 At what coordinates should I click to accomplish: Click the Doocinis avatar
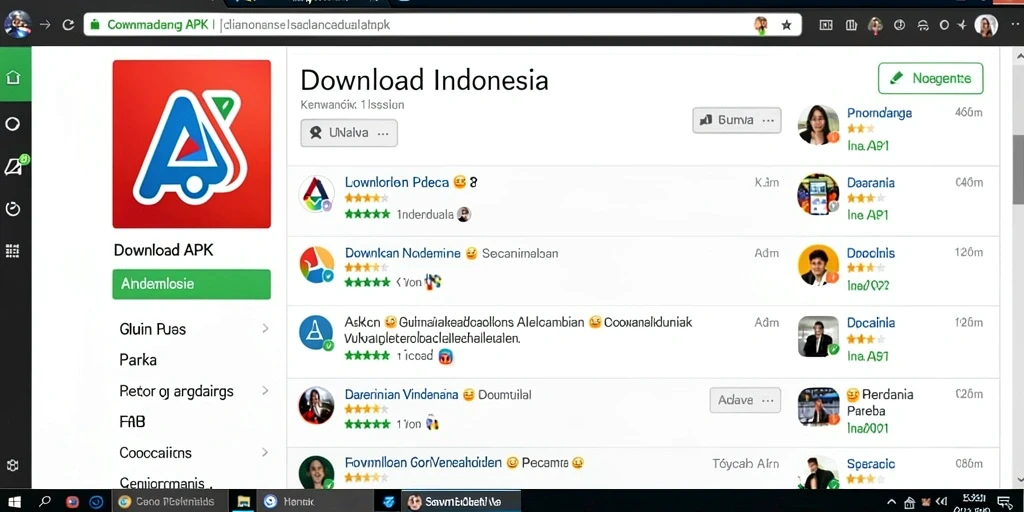pyautogui.click(x=818, y=265)
